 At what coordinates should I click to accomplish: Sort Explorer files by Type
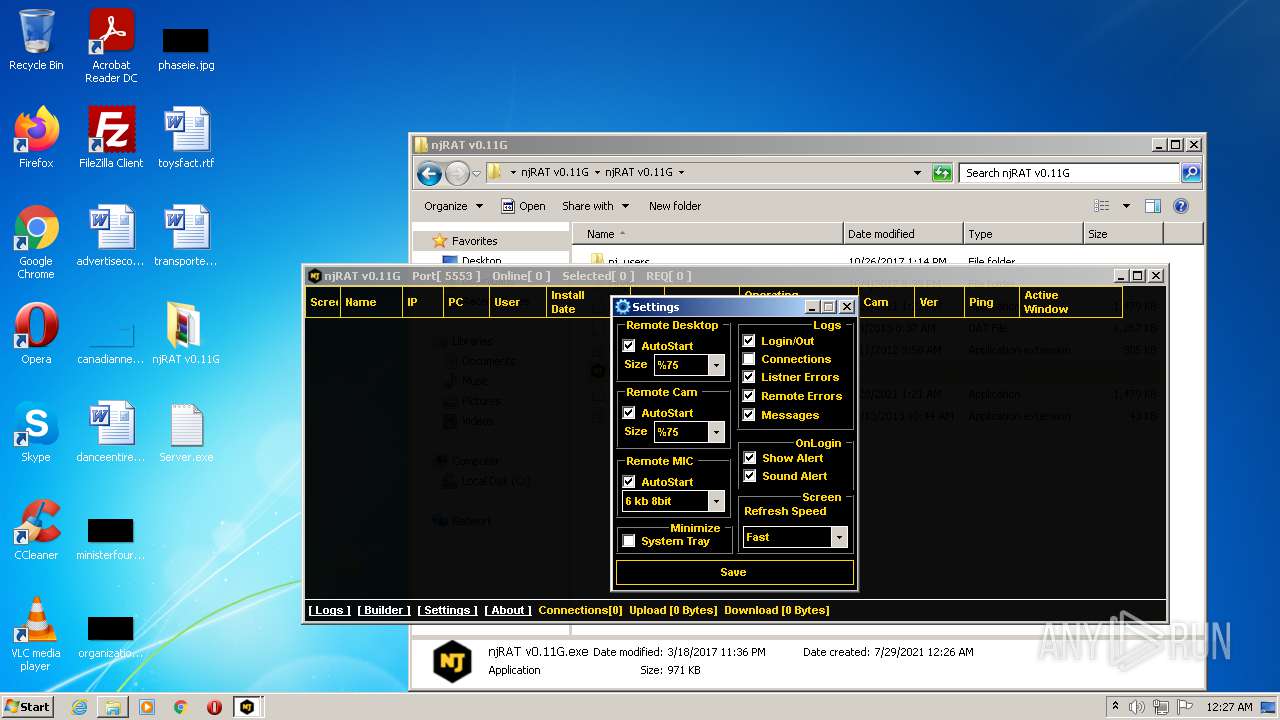[x=1023, y=234]
